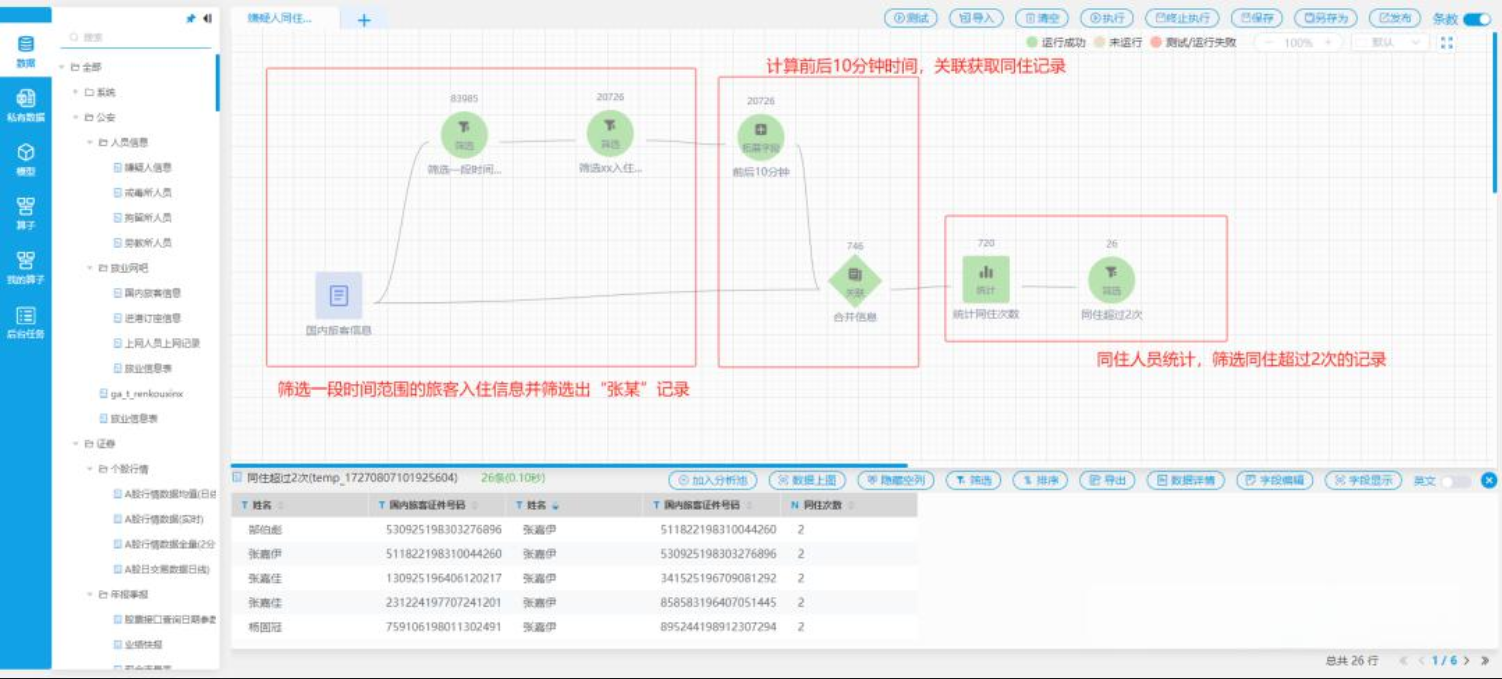Collapse the 证券 folder in tree
1502x679 pixels.
click(x=75, y=443)
